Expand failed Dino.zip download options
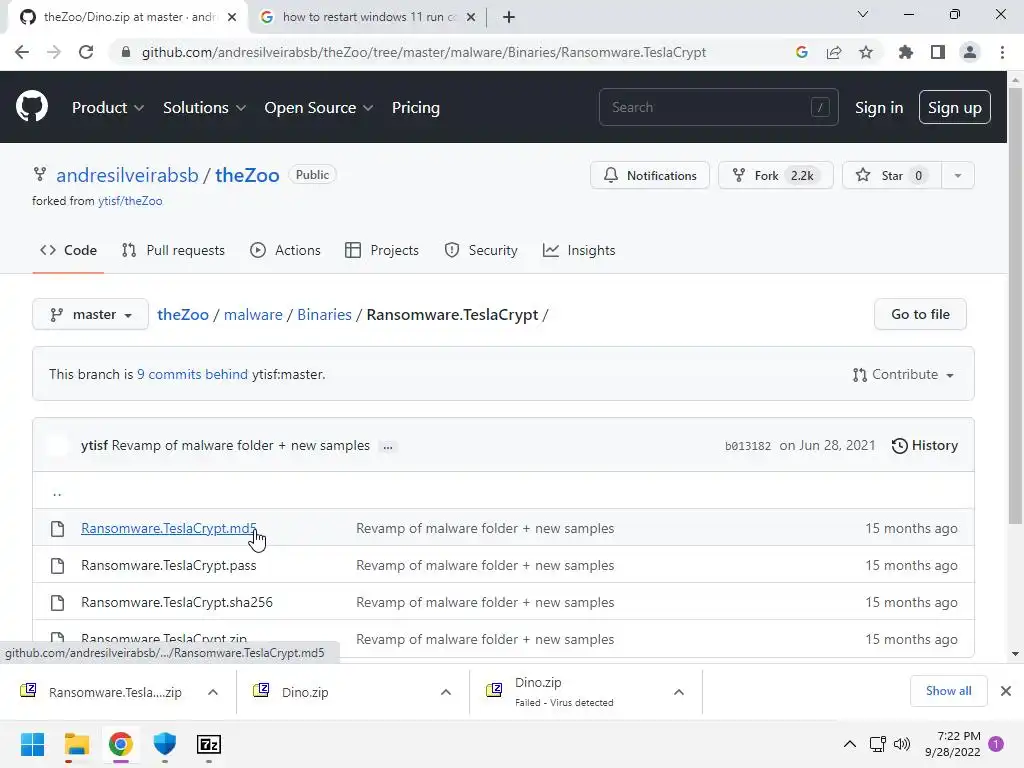Screen dimensions: 1024x768 click(x=679, y=692)
